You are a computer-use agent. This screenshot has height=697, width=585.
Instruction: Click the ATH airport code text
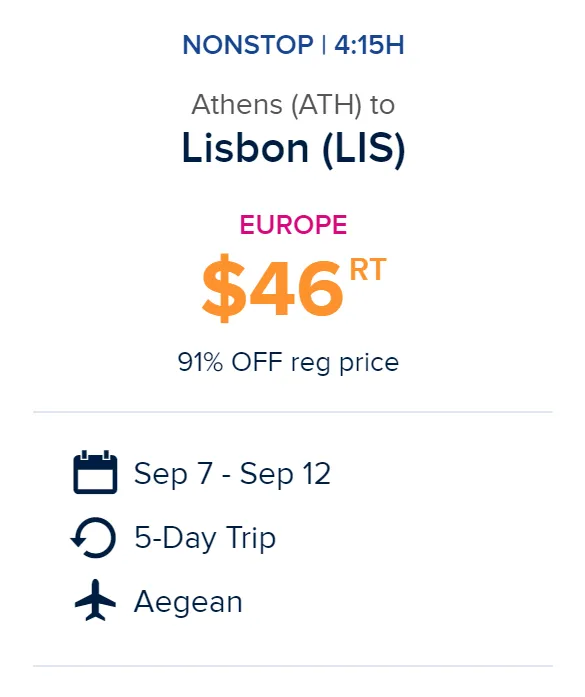point(326,105)
